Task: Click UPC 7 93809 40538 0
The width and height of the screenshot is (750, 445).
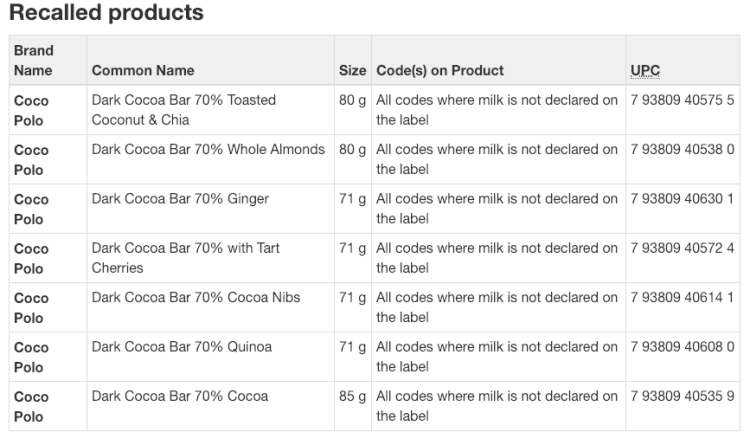Action: click(x=682, y=149)
